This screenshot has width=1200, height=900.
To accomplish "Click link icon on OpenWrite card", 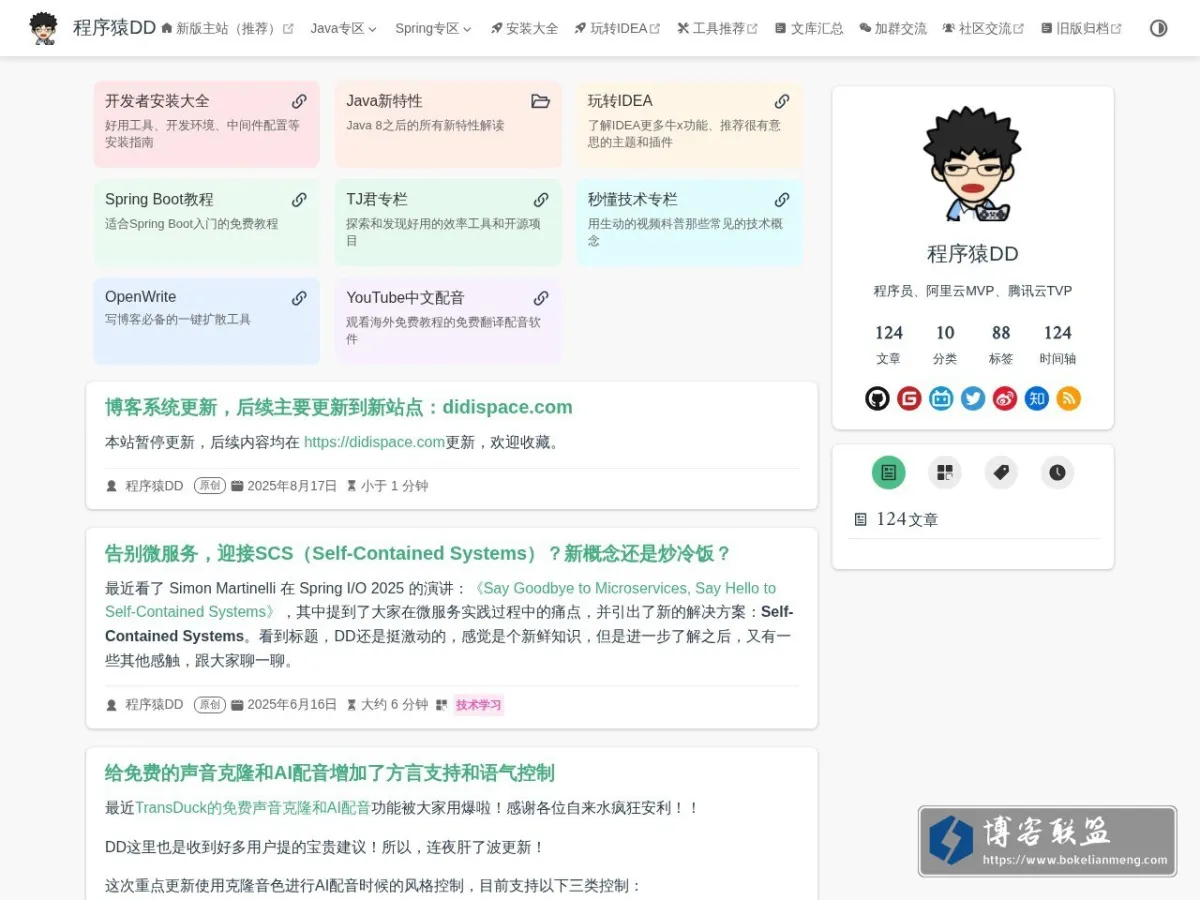I will click(x=299, y=298).
